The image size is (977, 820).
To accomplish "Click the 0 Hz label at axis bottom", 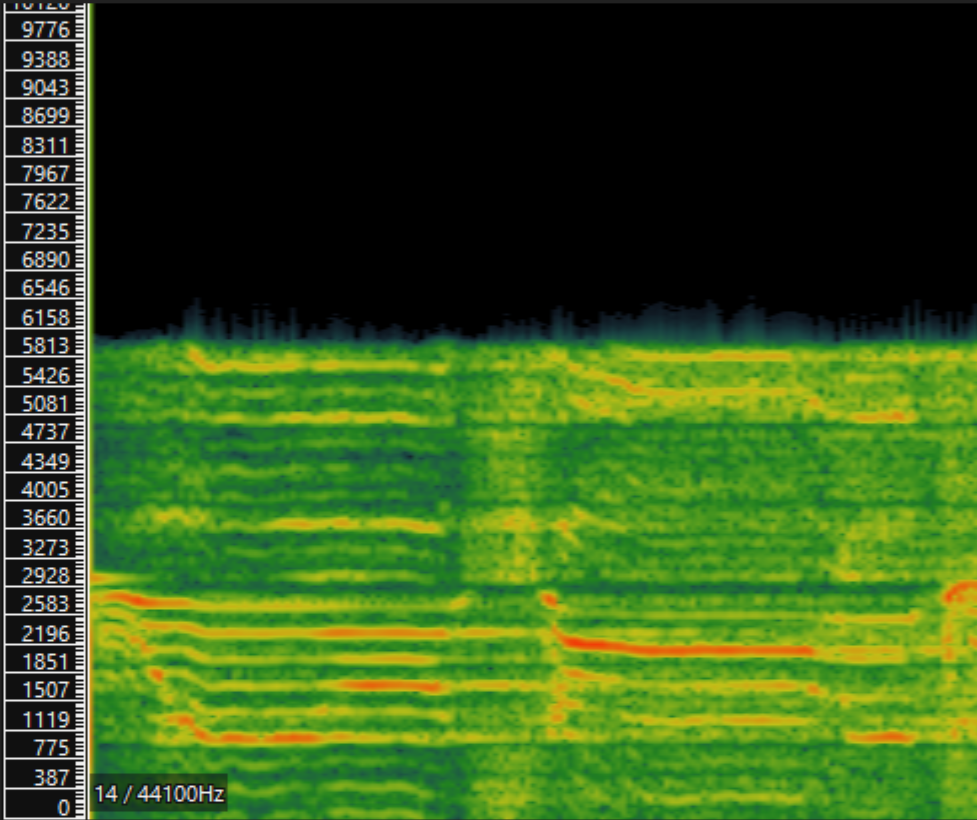I will click(x=63, y=806).
